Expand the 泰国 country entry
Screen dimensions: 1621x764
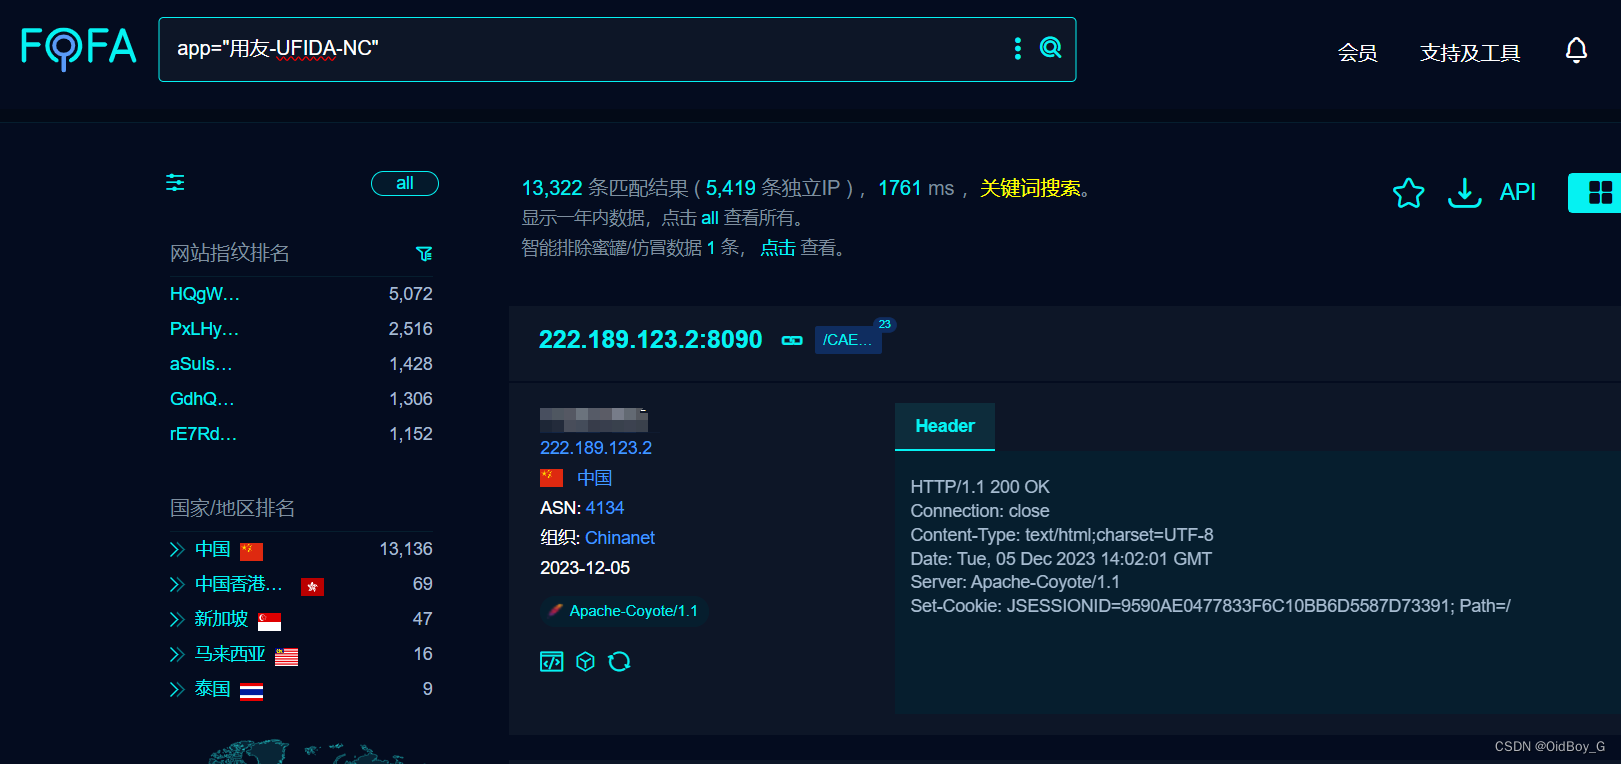point(177,689)
